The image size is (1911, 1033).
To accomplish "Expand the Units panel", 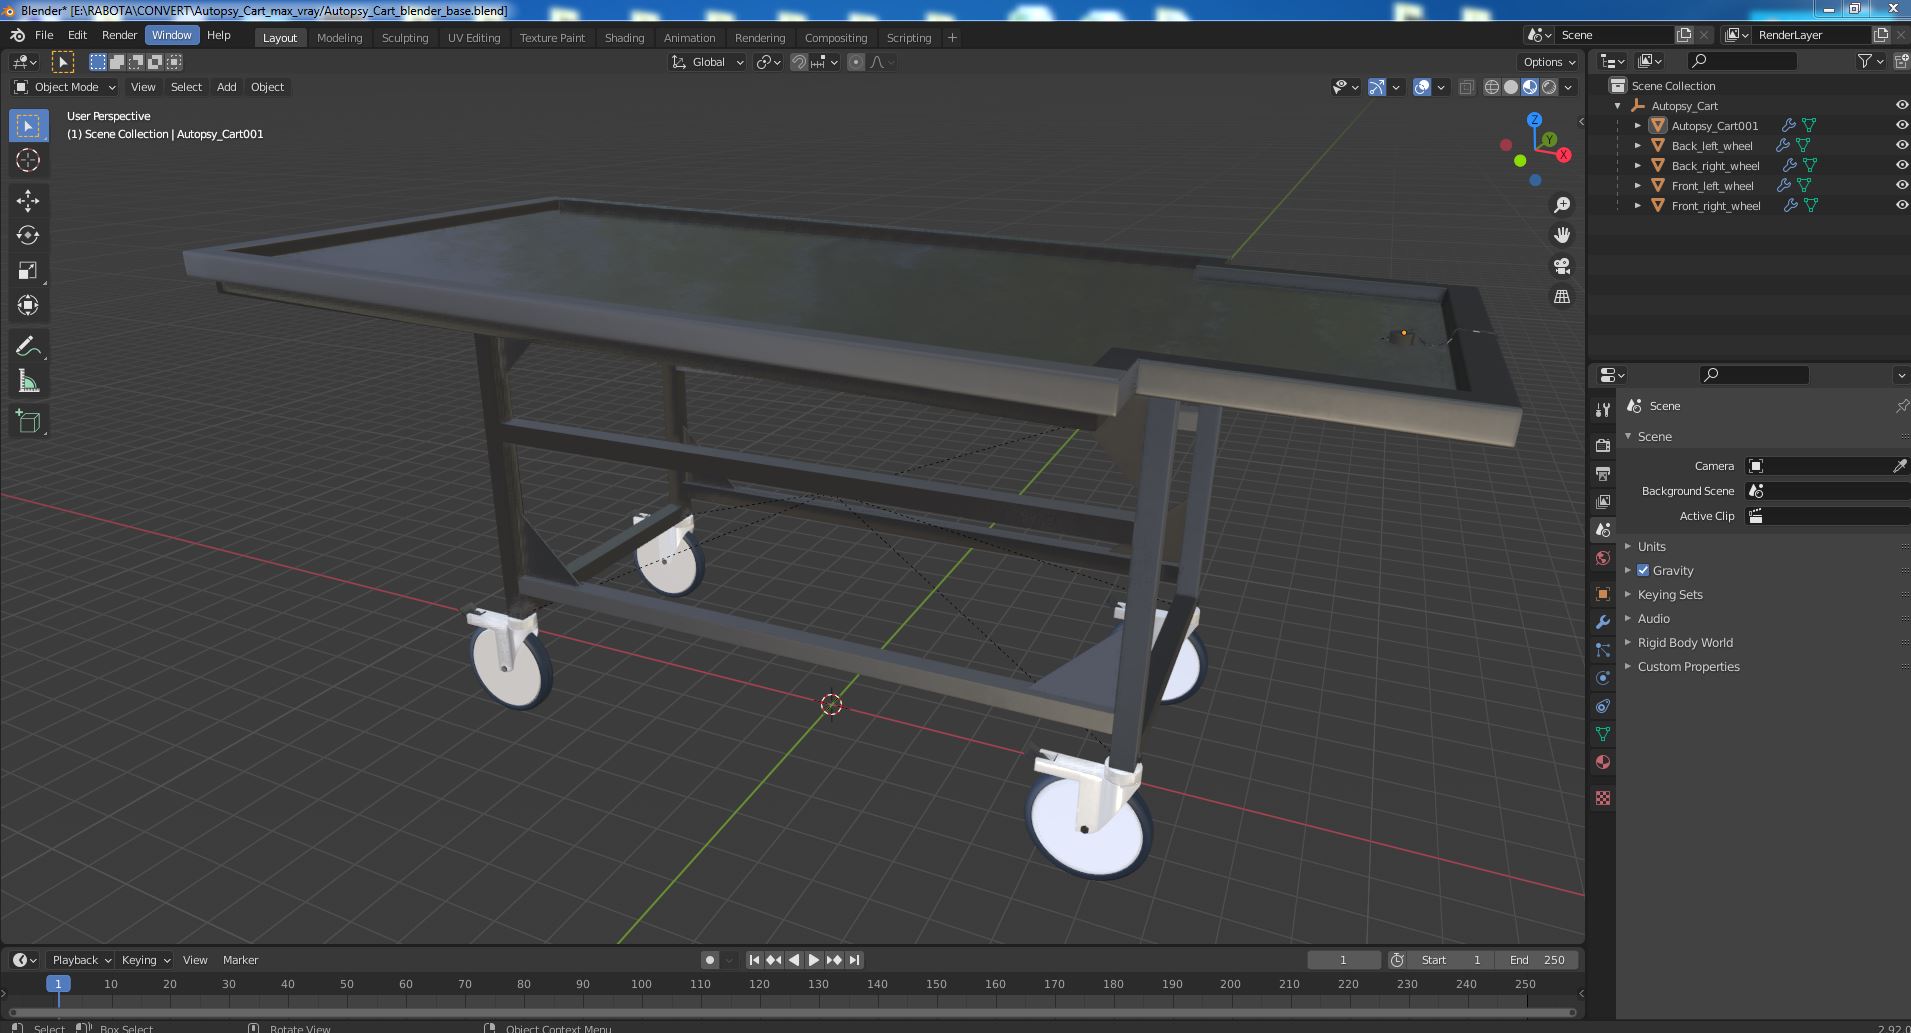I will coord(1651,546).
